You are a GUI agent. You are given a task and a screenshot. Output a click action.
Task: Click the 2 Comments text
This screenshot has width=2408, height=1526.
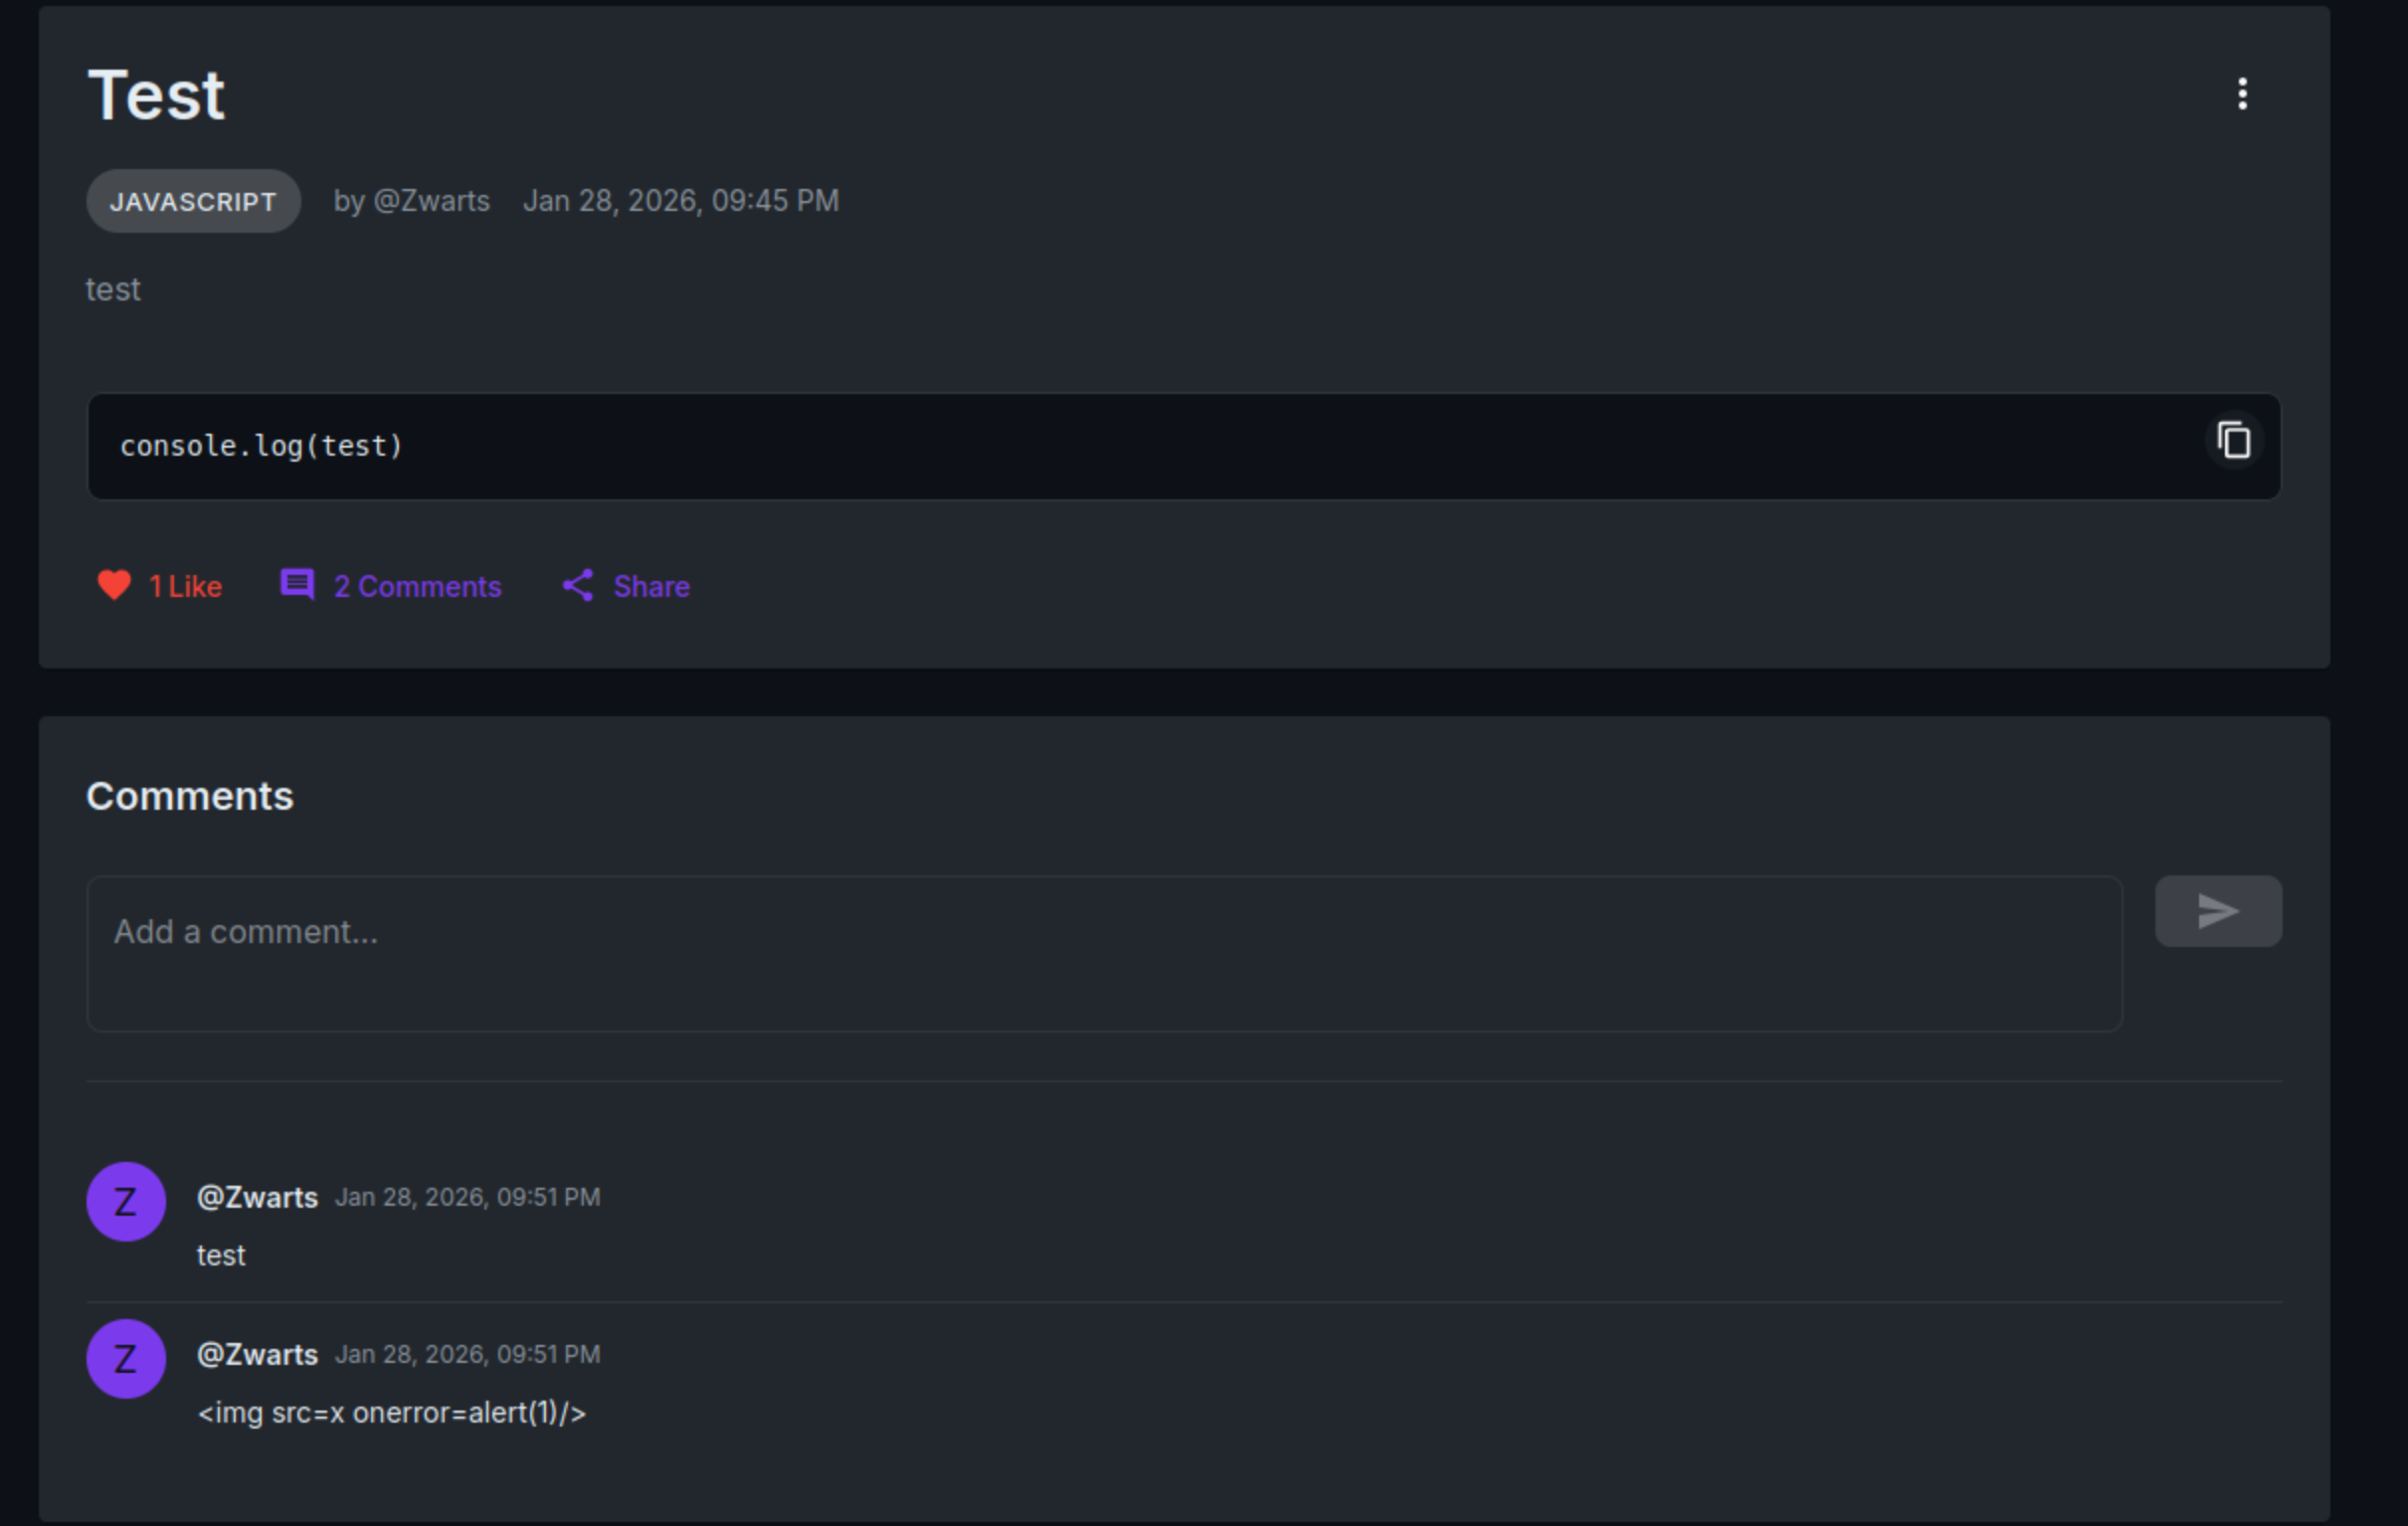point(417,586)
